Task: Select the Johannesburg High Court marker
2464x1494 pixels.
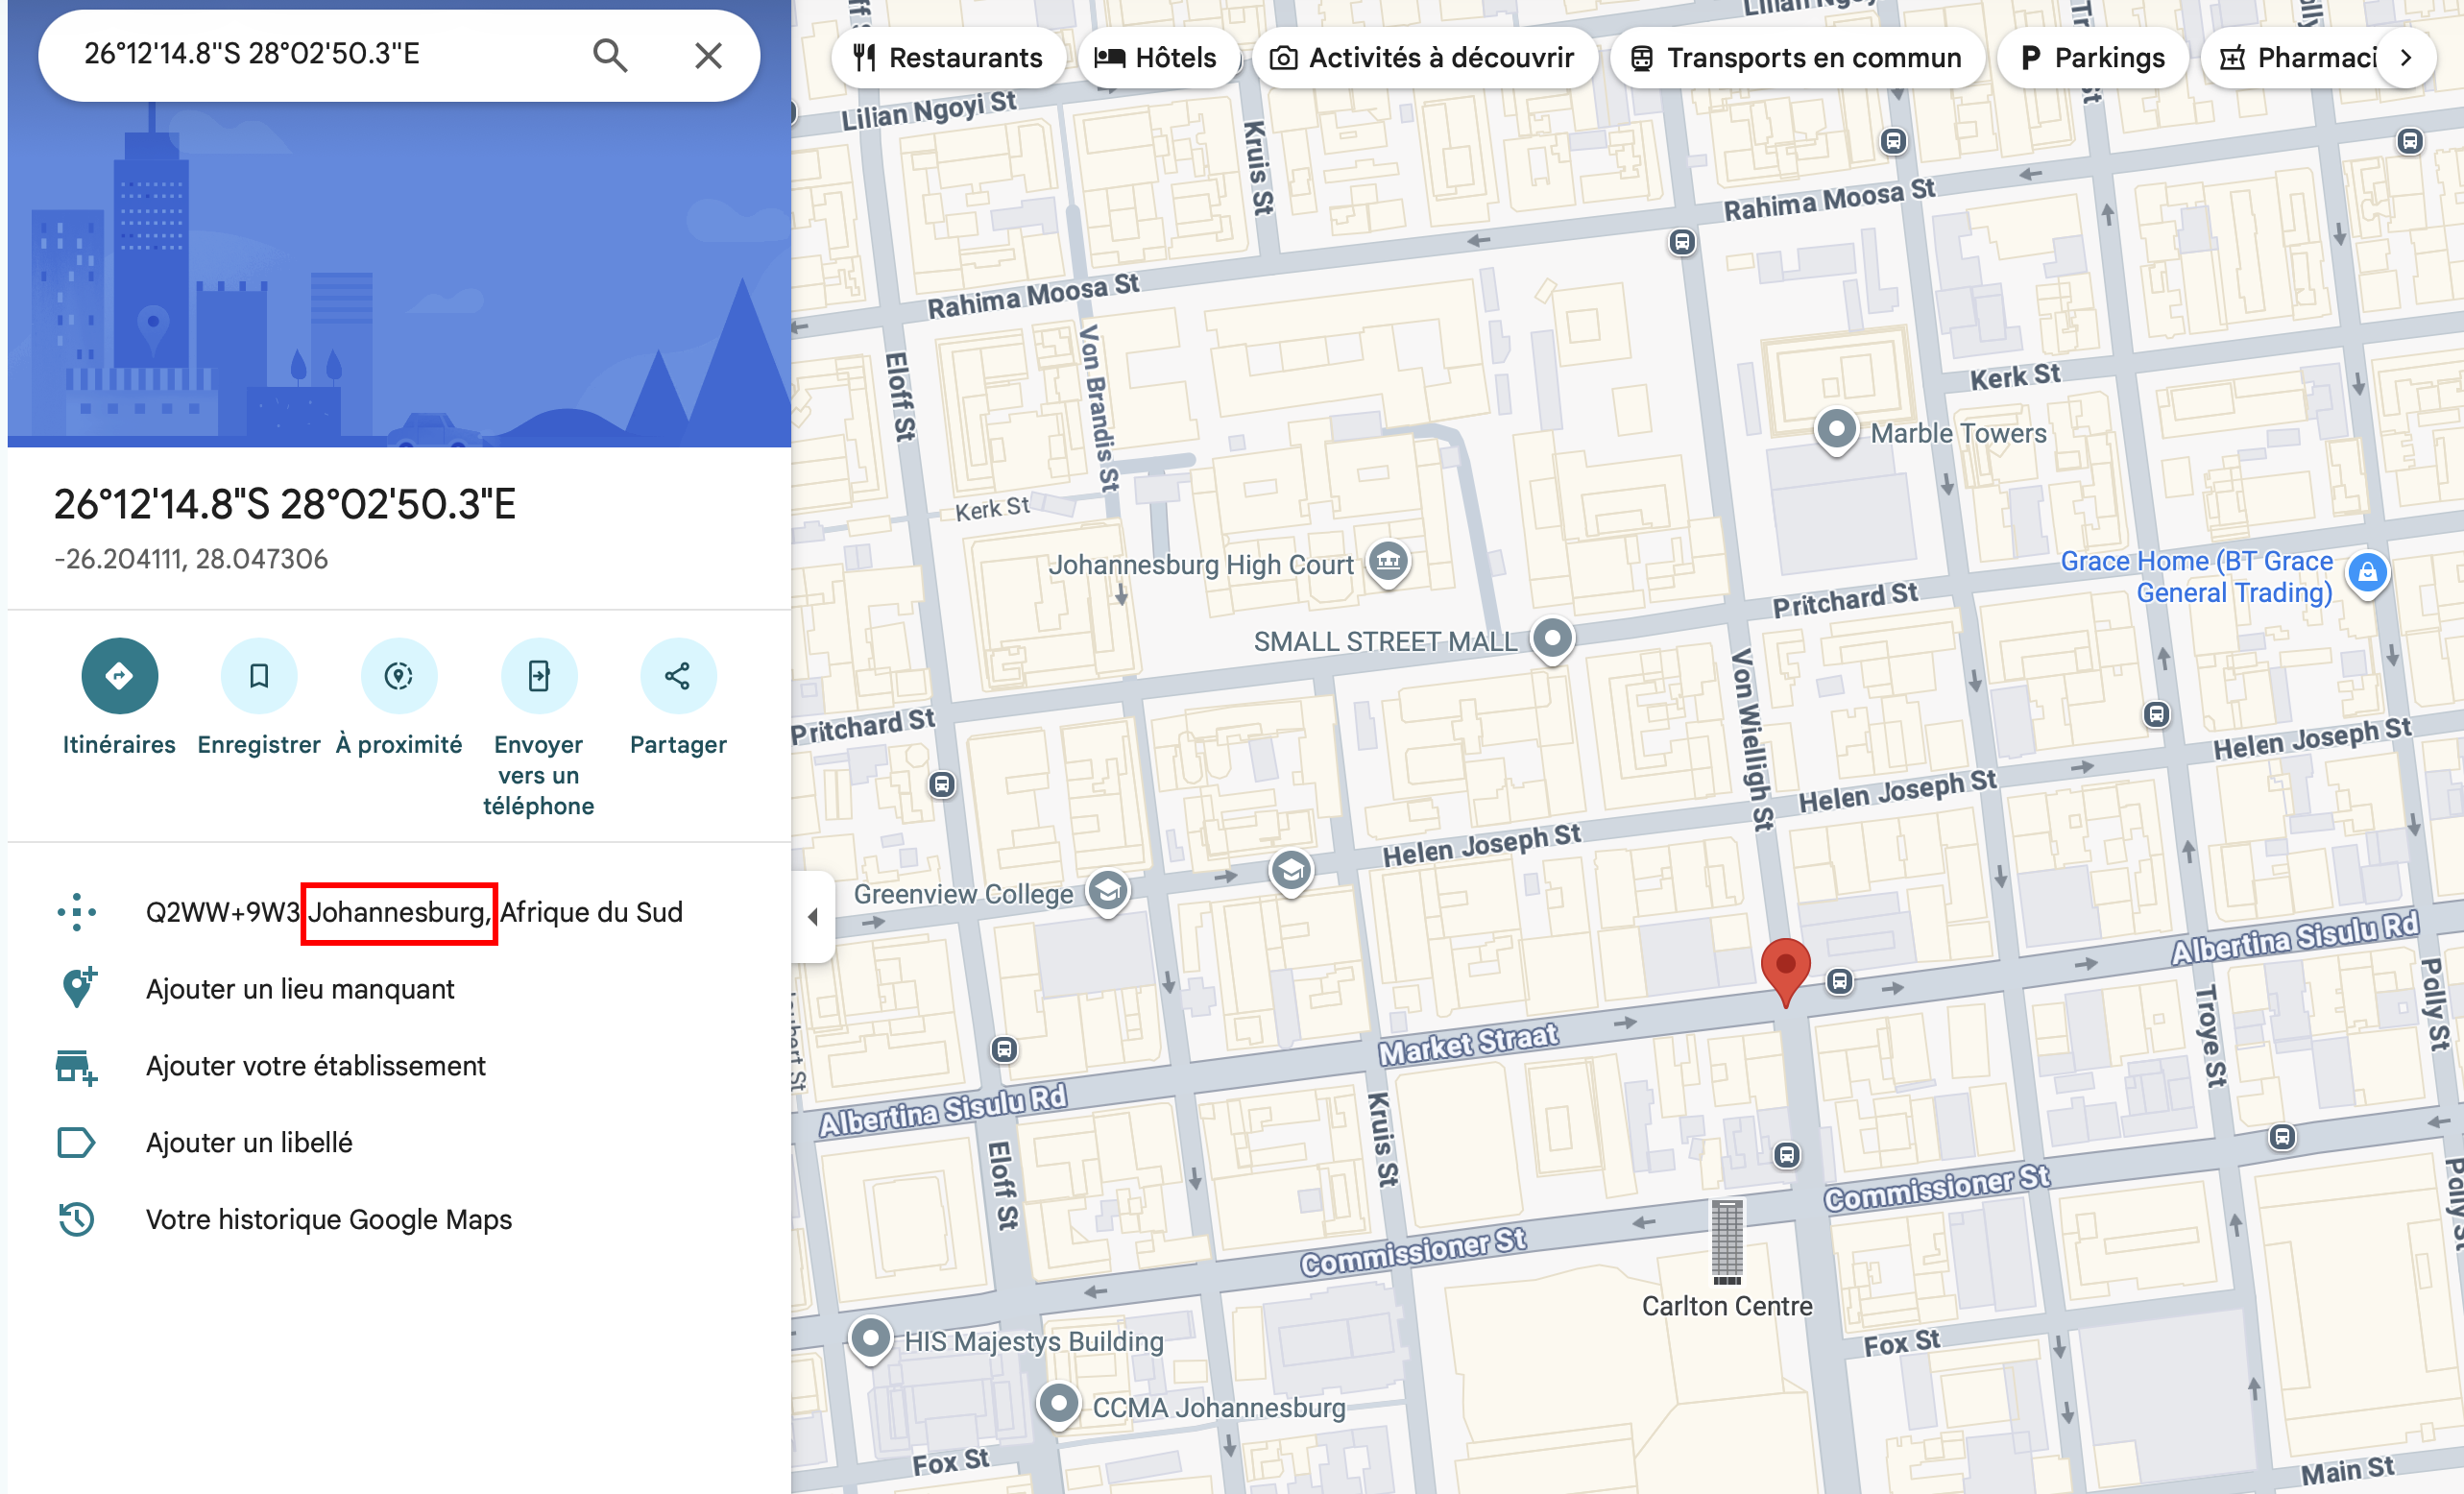Action: click(x=1388, y=563)
